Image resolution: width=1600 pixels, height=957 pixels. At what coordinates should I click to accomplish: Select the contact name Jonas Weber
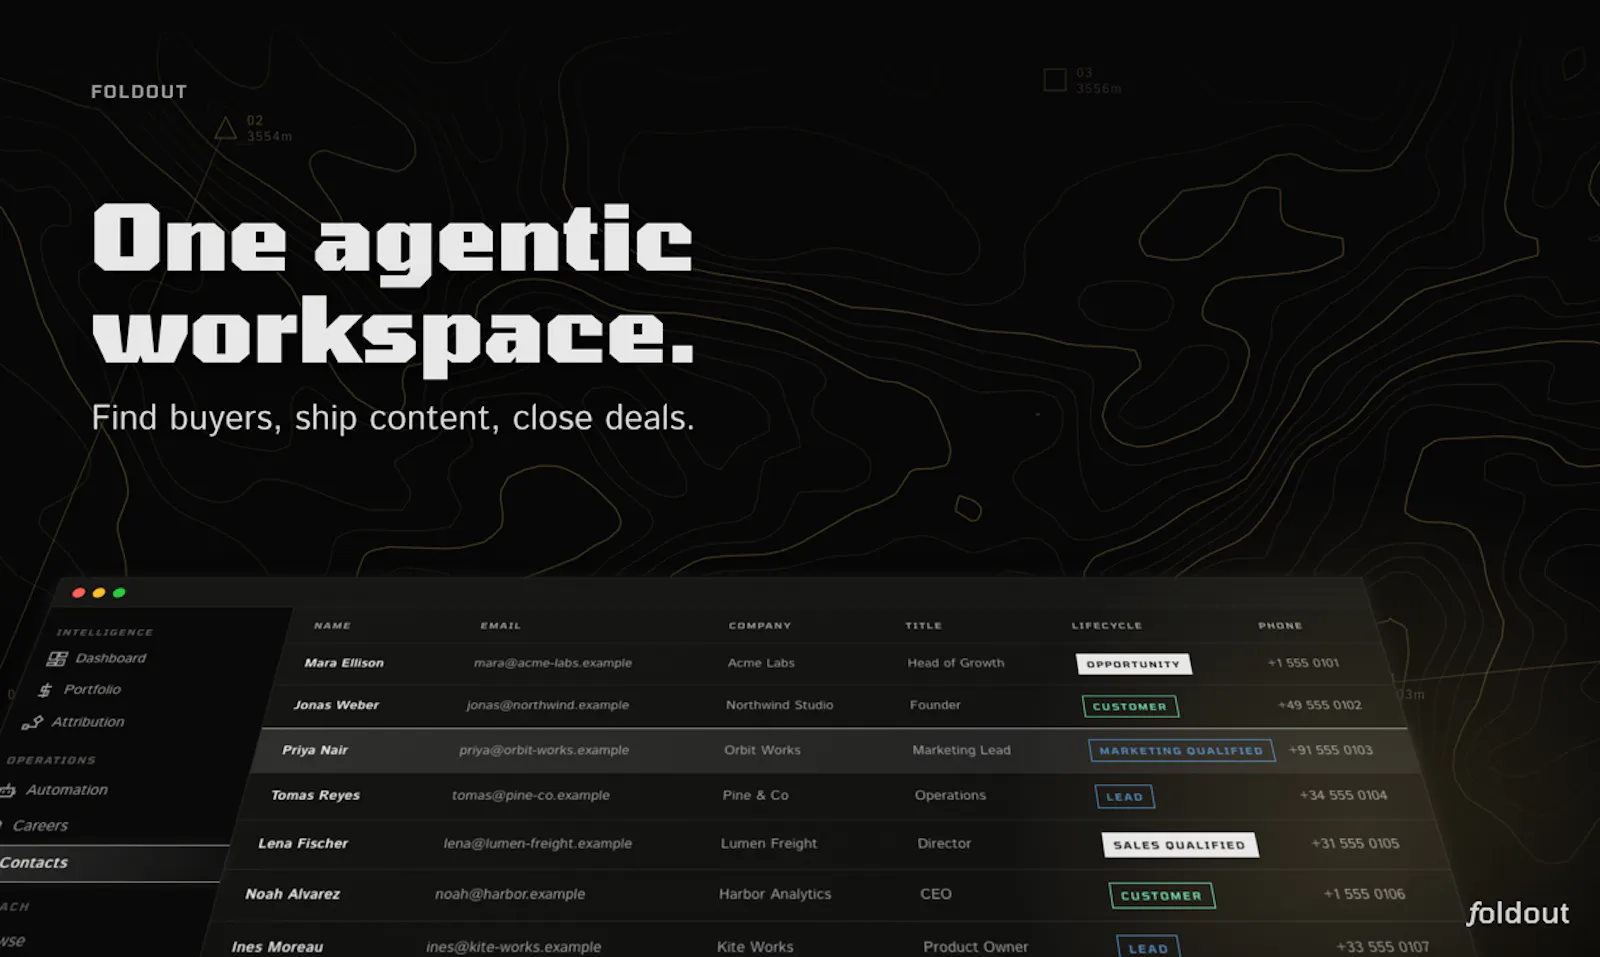point(336,705)
